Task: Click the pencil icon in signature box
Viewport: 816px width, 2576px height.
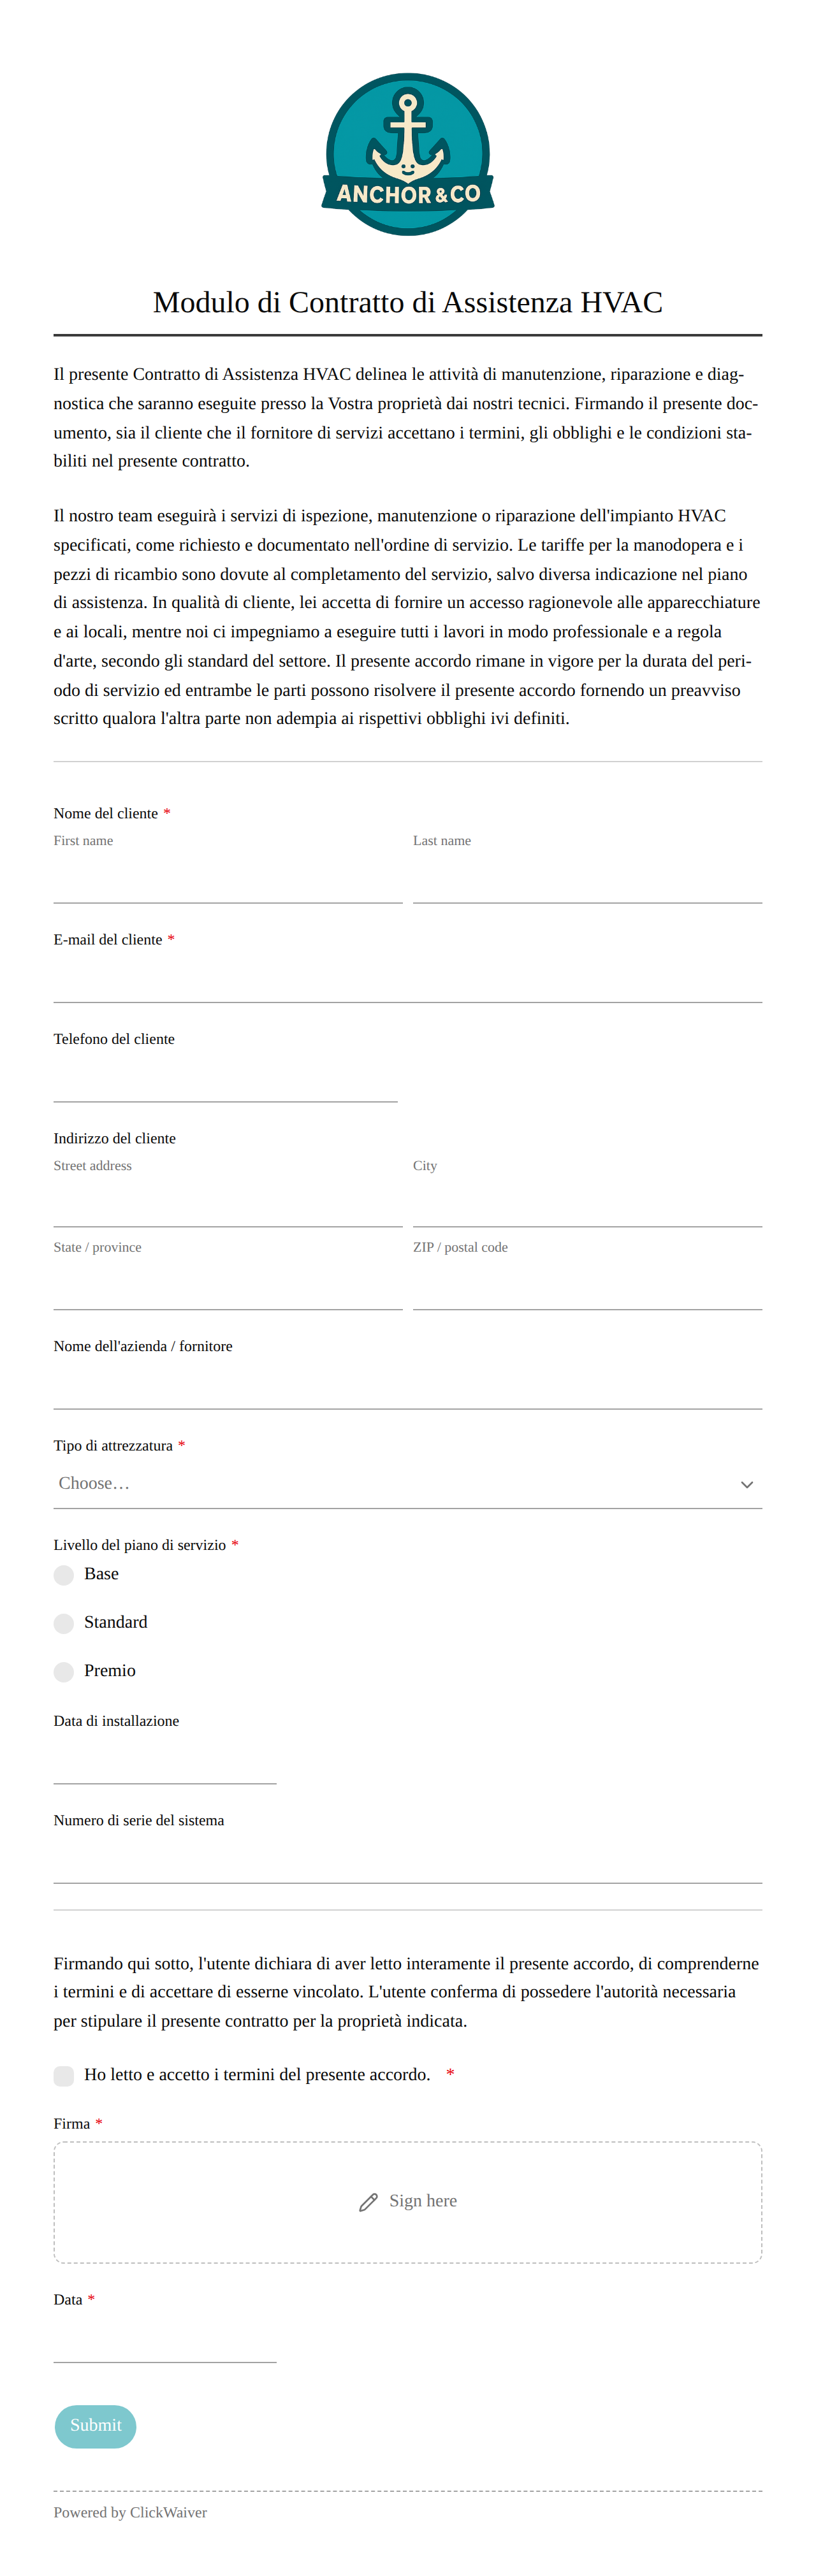Action: pos(368,2201)
